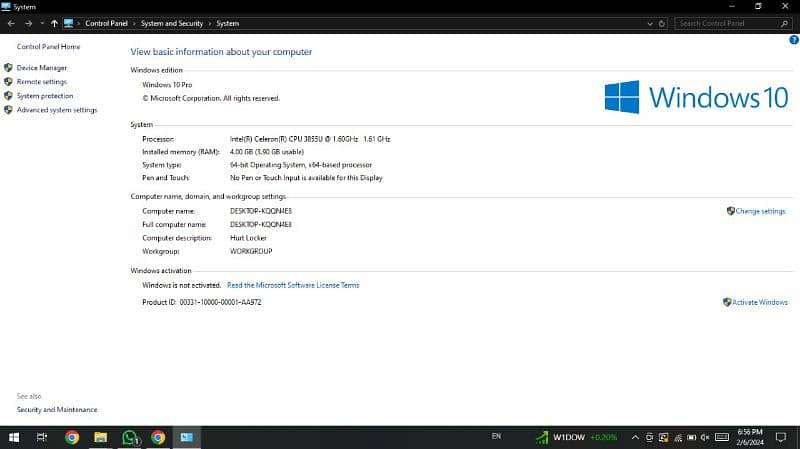The width and height of the screenshot is (800, 449).
Task: Click the Search Control Panel field
Action: pos(725,22)
